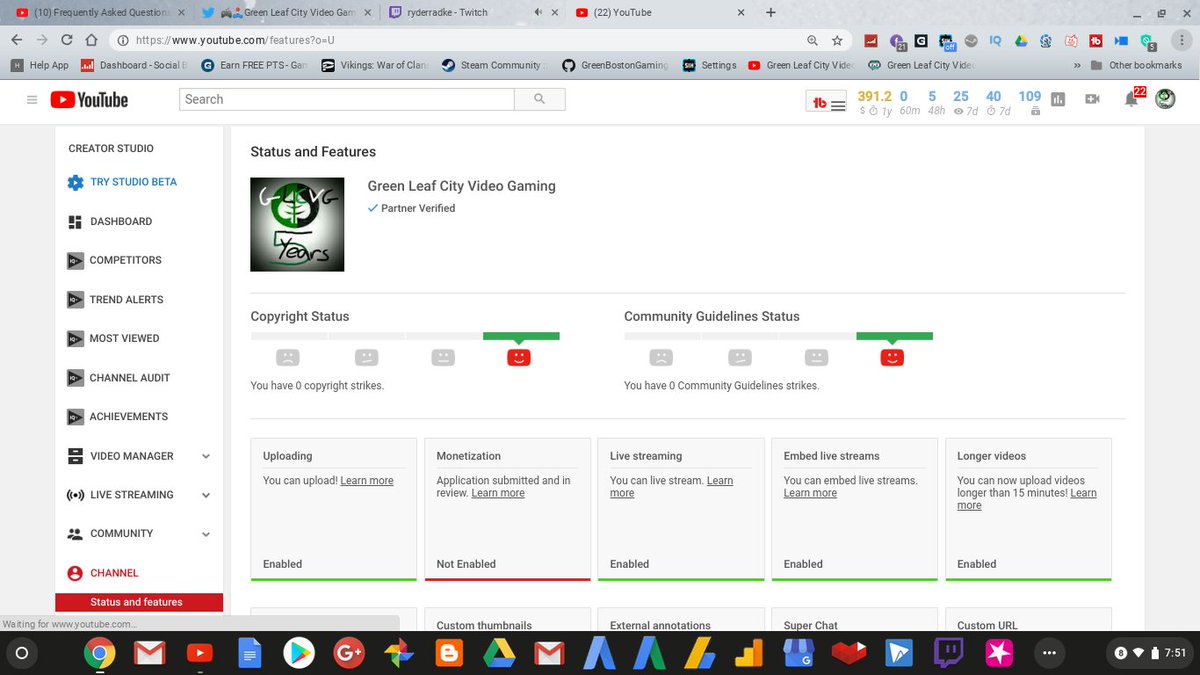Open Other bookmarks folder
The width and height of the screenshot is (1200, 675).
click(x=1137, y=65)
